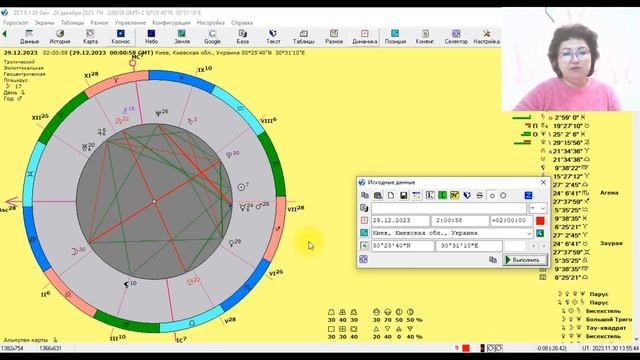
Task: Click the Выполнить button
Action: pyautogui.click(x=526, y=260)
